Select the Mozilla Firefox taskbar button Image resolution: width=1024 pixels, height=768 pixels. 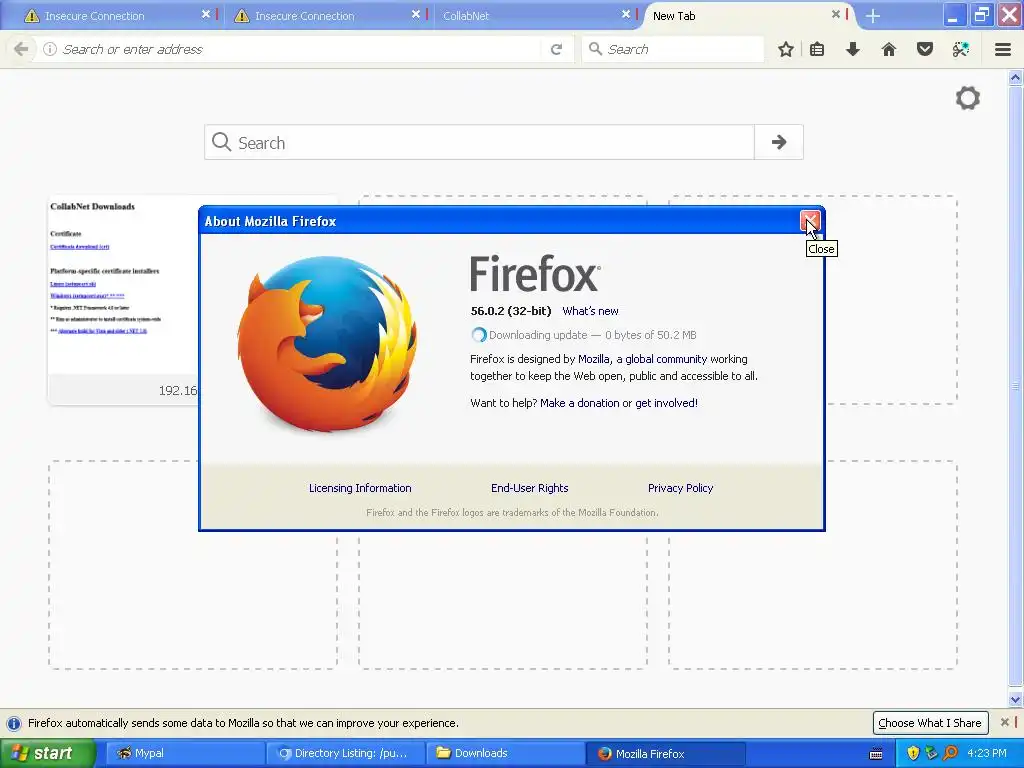[x=666, y=753]
